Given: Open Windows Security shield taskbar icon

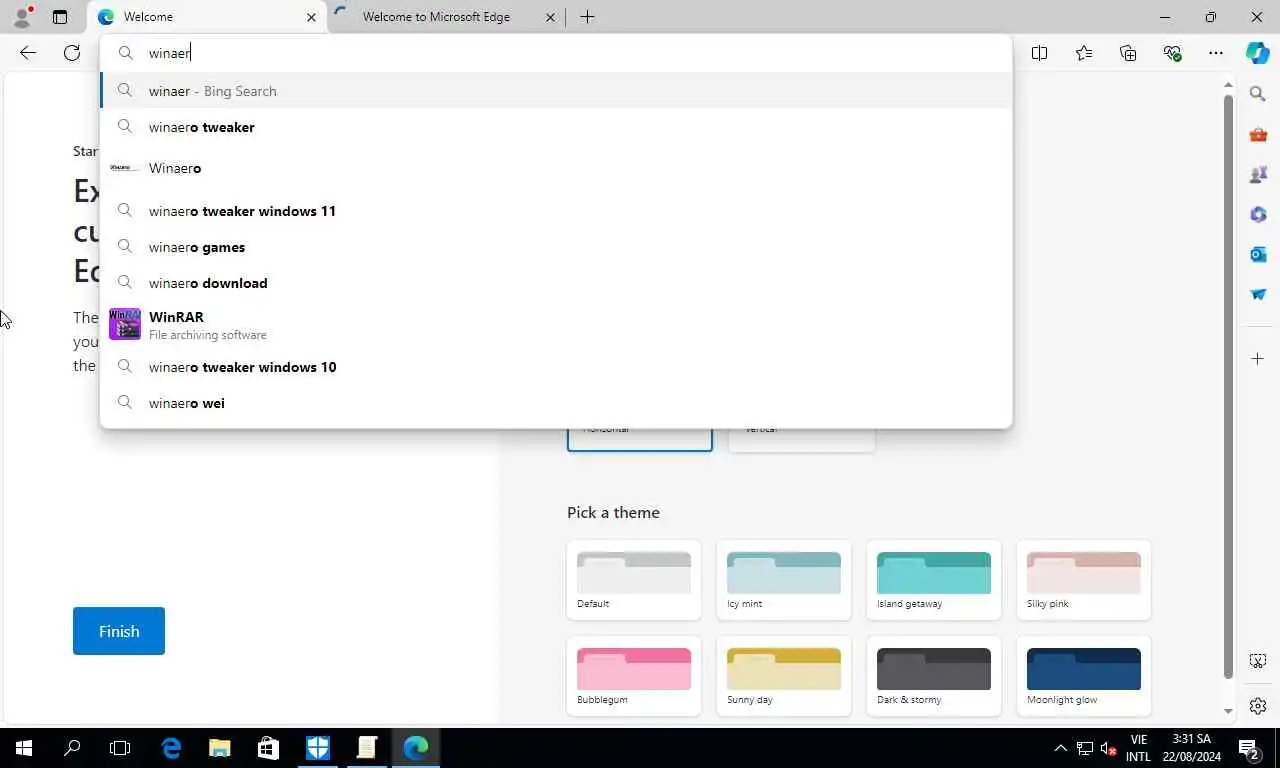Looking at the screenshot, I should click(318, 748).
